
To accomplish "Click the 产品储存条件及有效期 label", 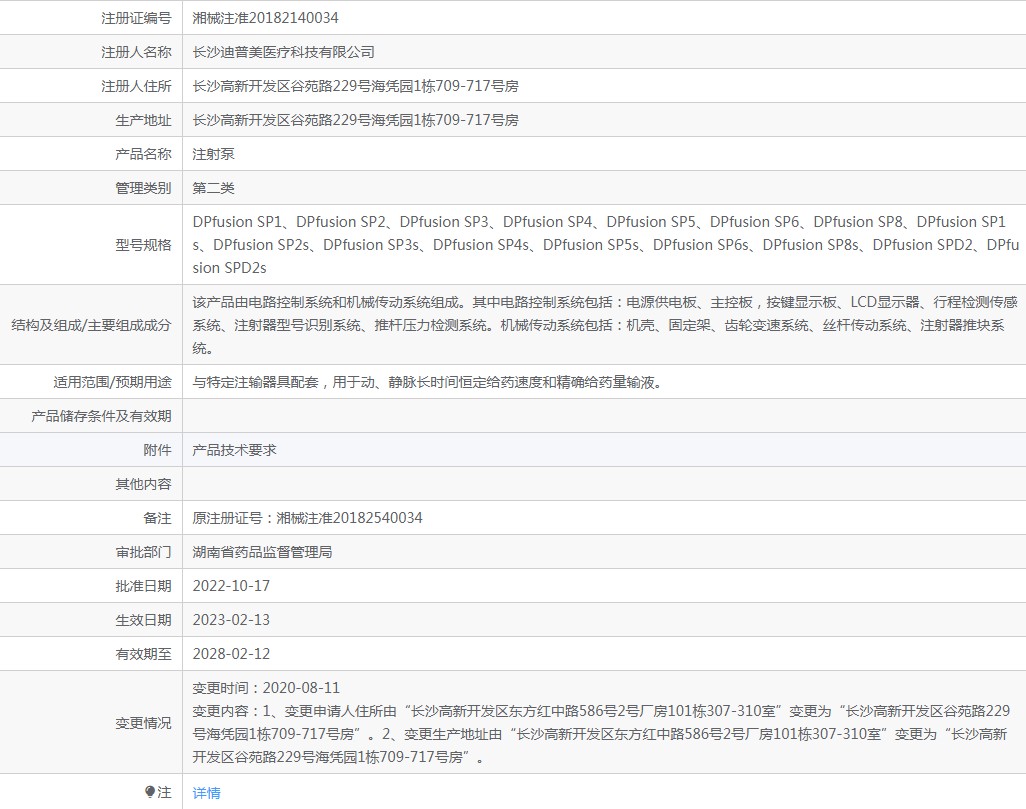I will click(x=101, y=416).
